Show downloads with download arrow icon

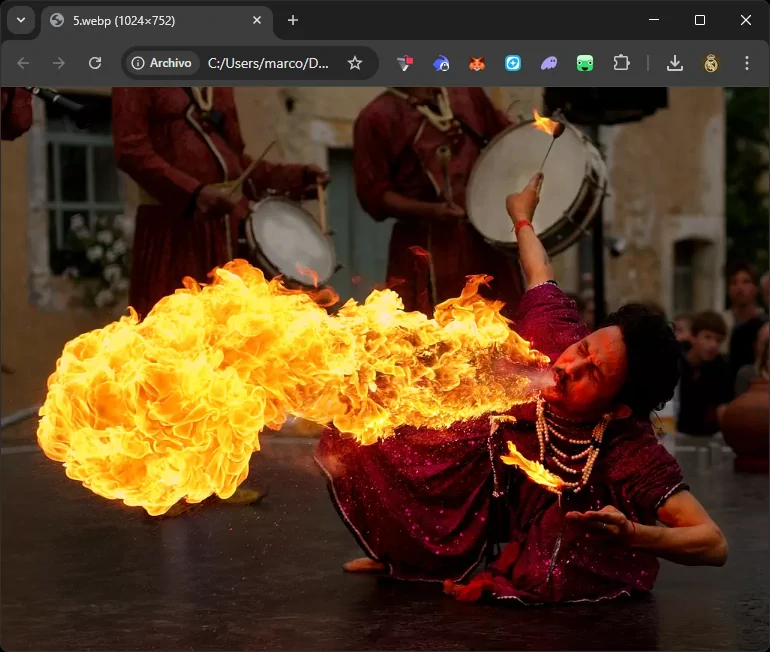(x=675, y=63)
